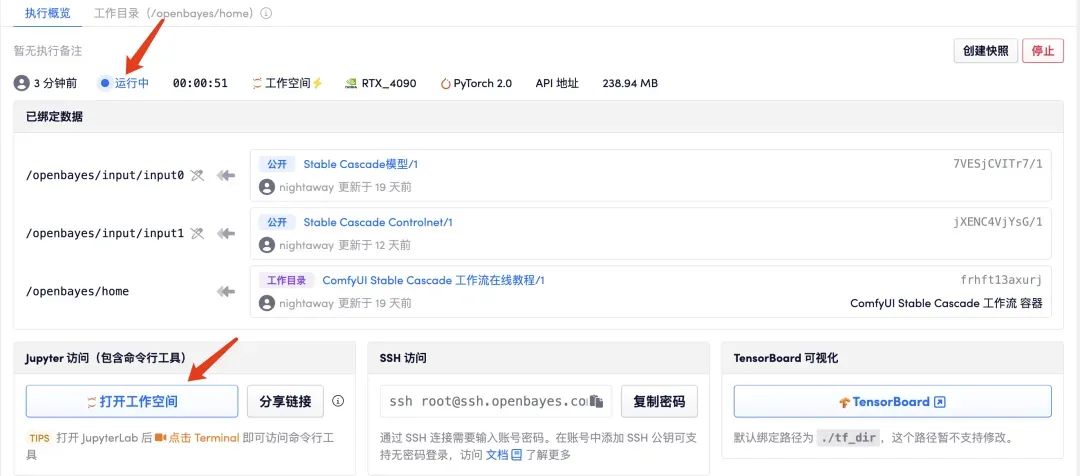
Task: Click the 分享链接 button
Action: pyautogui.click(x=285, y=401)
